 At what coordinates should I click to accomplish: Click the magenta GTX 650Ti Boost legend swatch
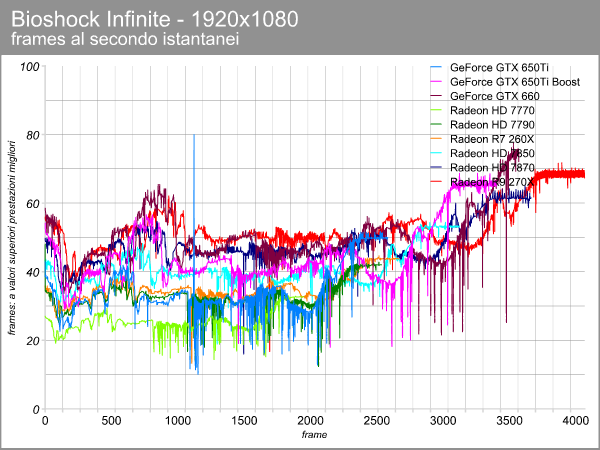click(x=436, y=82)
